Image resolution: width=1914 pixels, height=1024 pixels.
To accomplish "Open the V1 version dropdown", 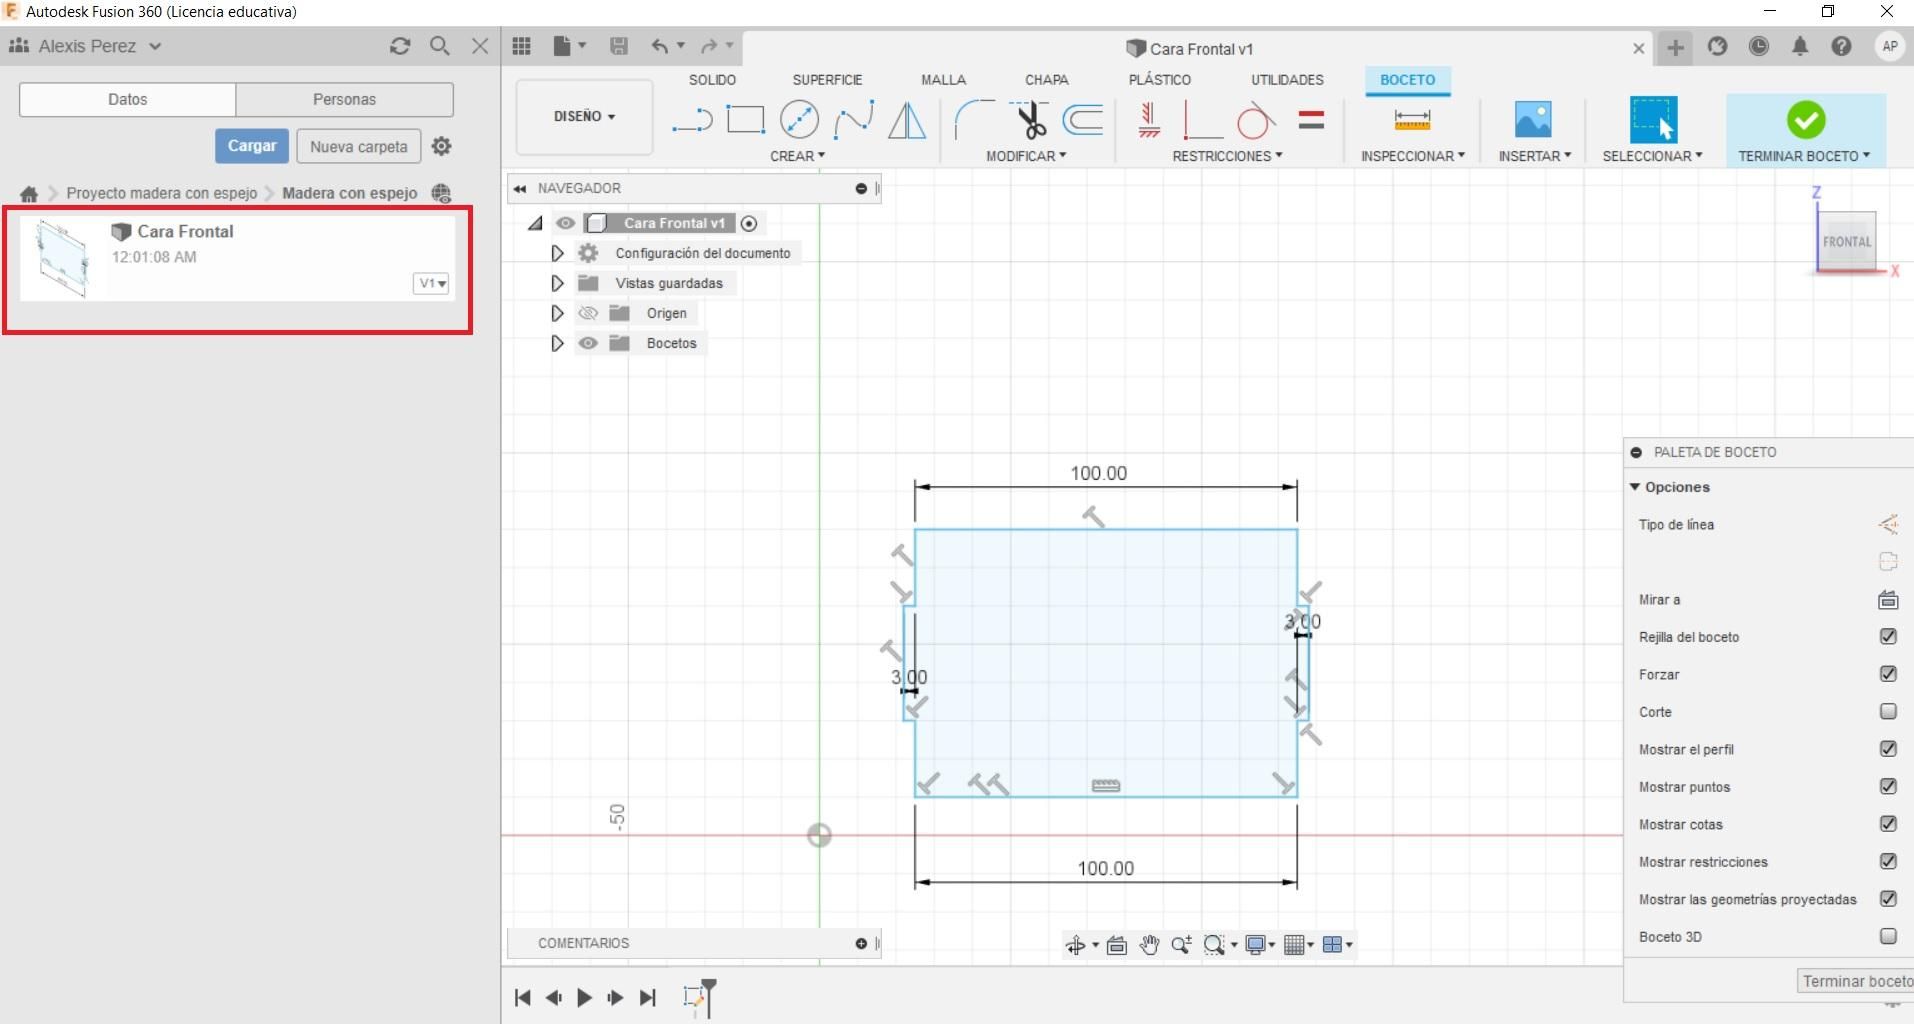I will [x=432, y=283].
